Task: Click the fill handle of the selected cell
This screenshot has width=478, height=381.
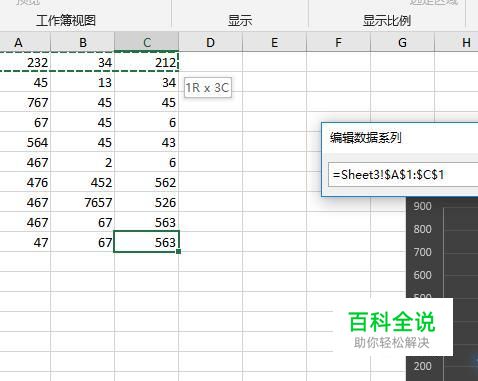Action: tap(179, 251)
